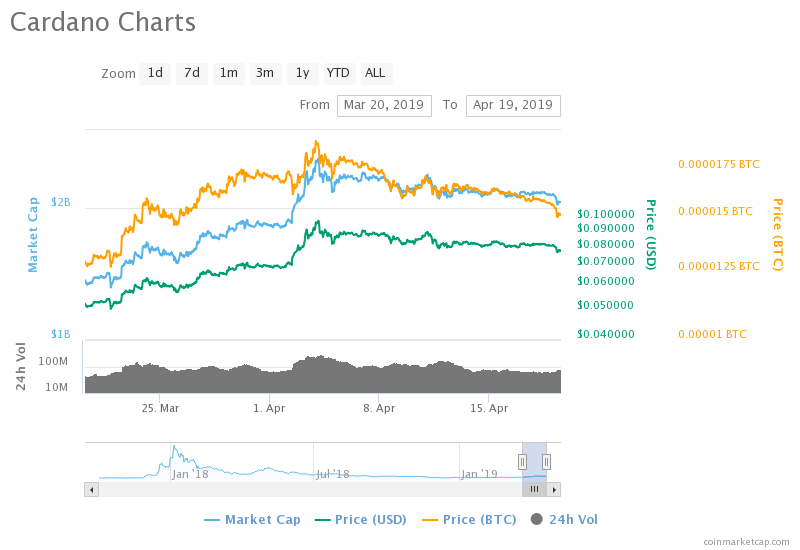Click the 0.0000125 BTC axis label
This screenshot has width=800, height=550.
tap(718, 266)
